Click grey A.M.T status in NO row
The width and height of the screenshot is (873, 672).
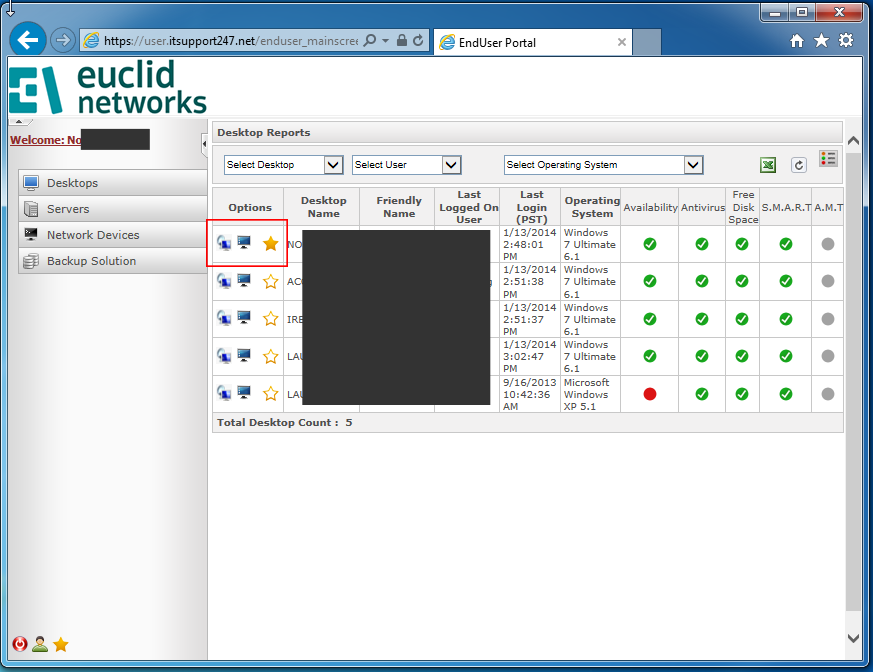pyautogui.click(x=828, y=244)
